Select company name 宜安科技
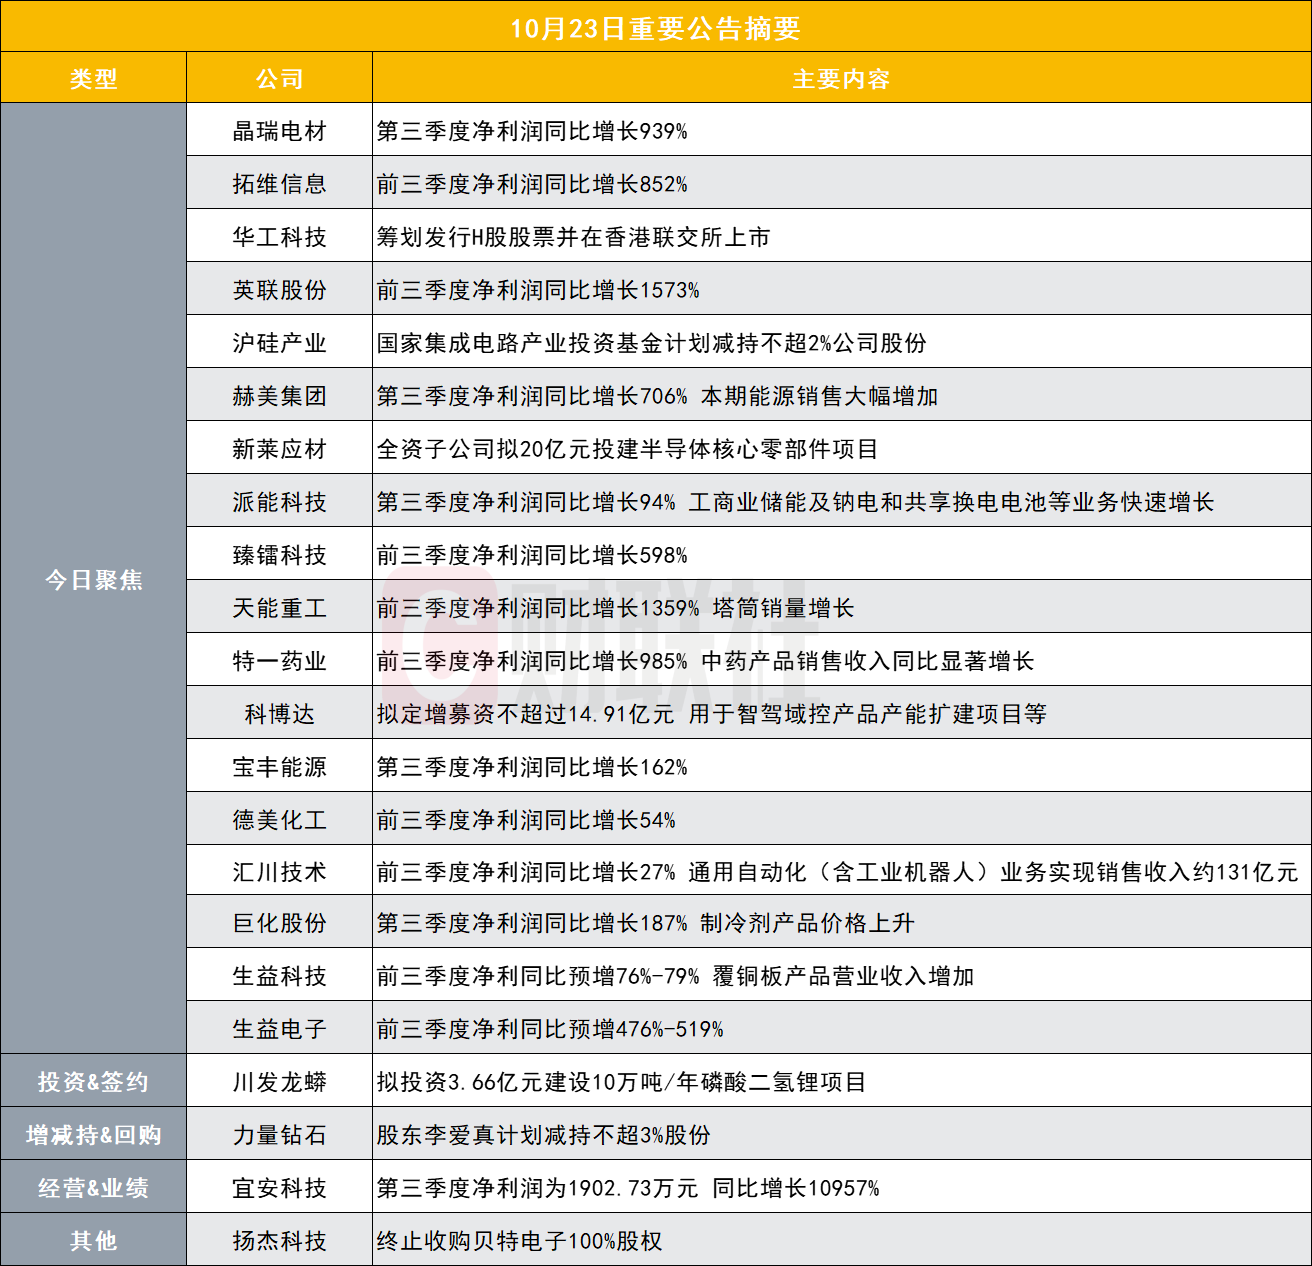The image size is (1312, 1266). tap(280, 1188)
